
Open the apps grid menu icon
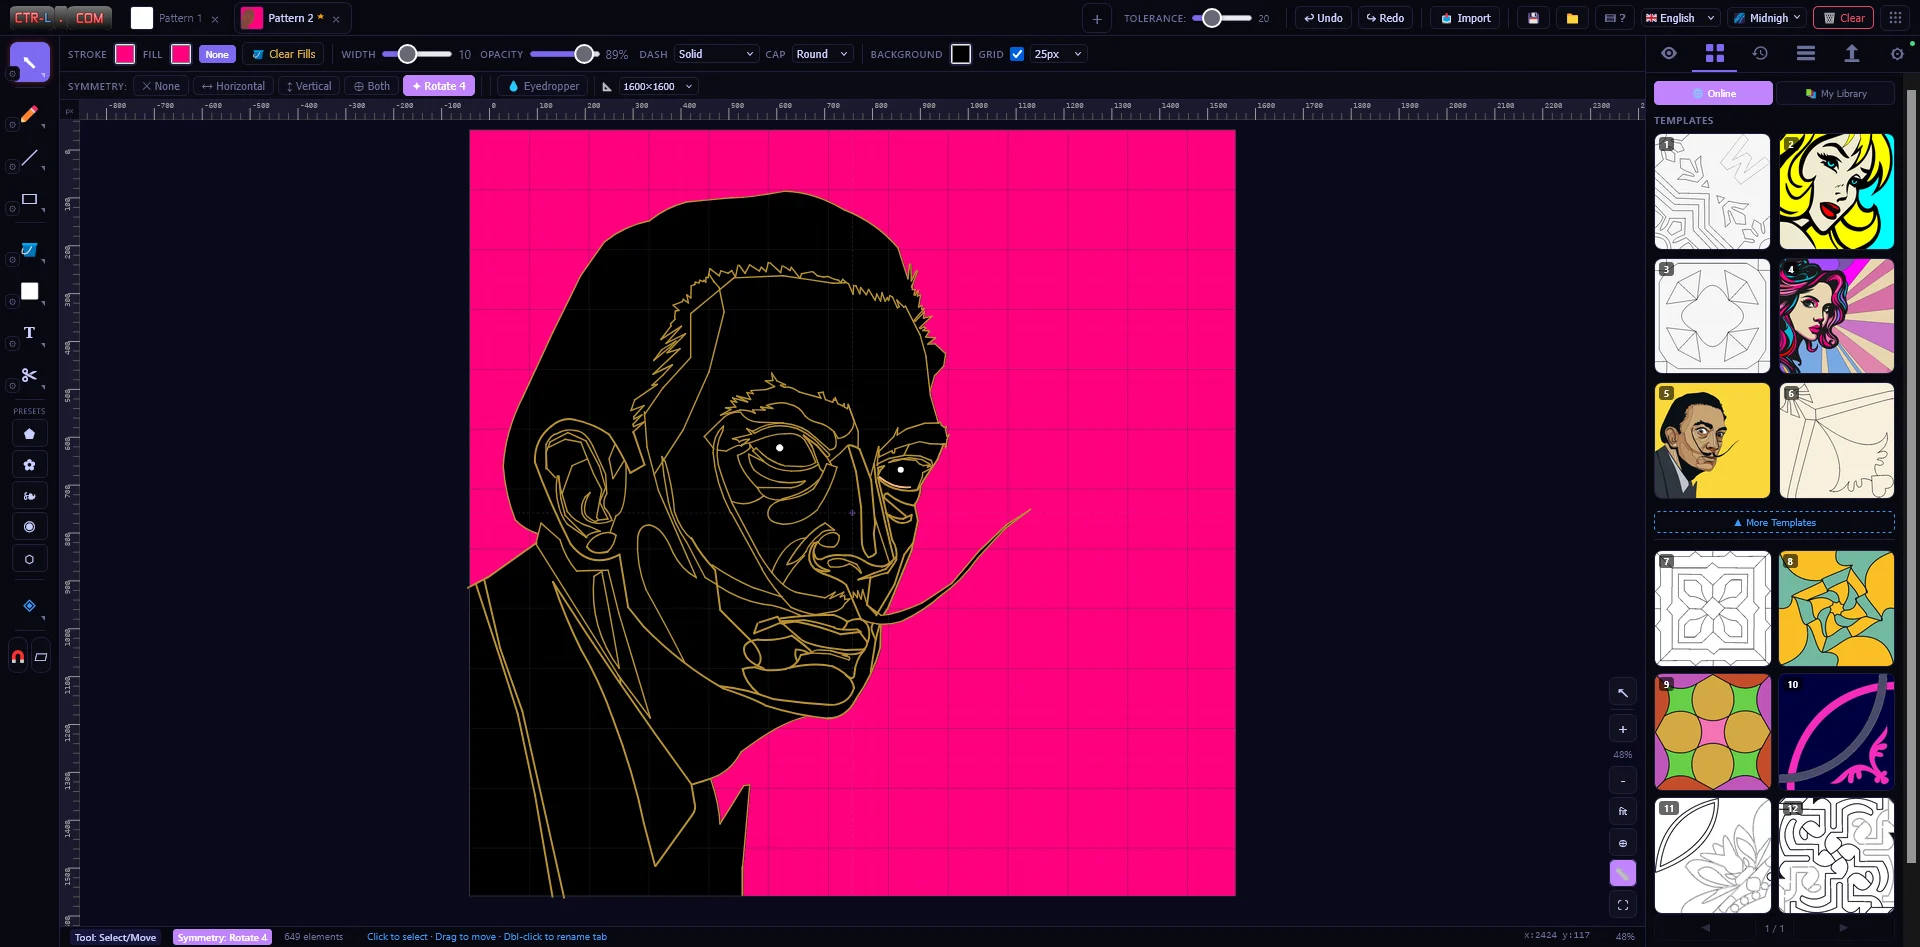click(1895, 18)
